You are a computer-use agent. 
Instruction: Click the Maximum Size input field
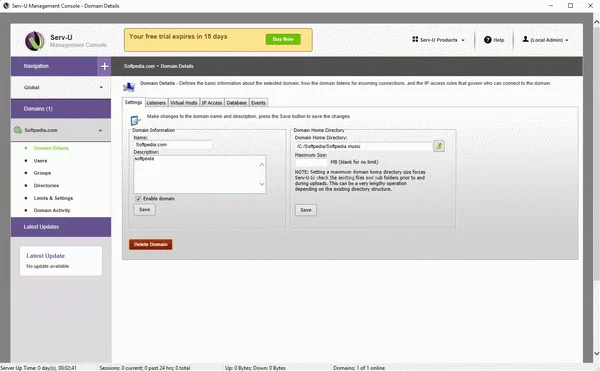[311, 162]
